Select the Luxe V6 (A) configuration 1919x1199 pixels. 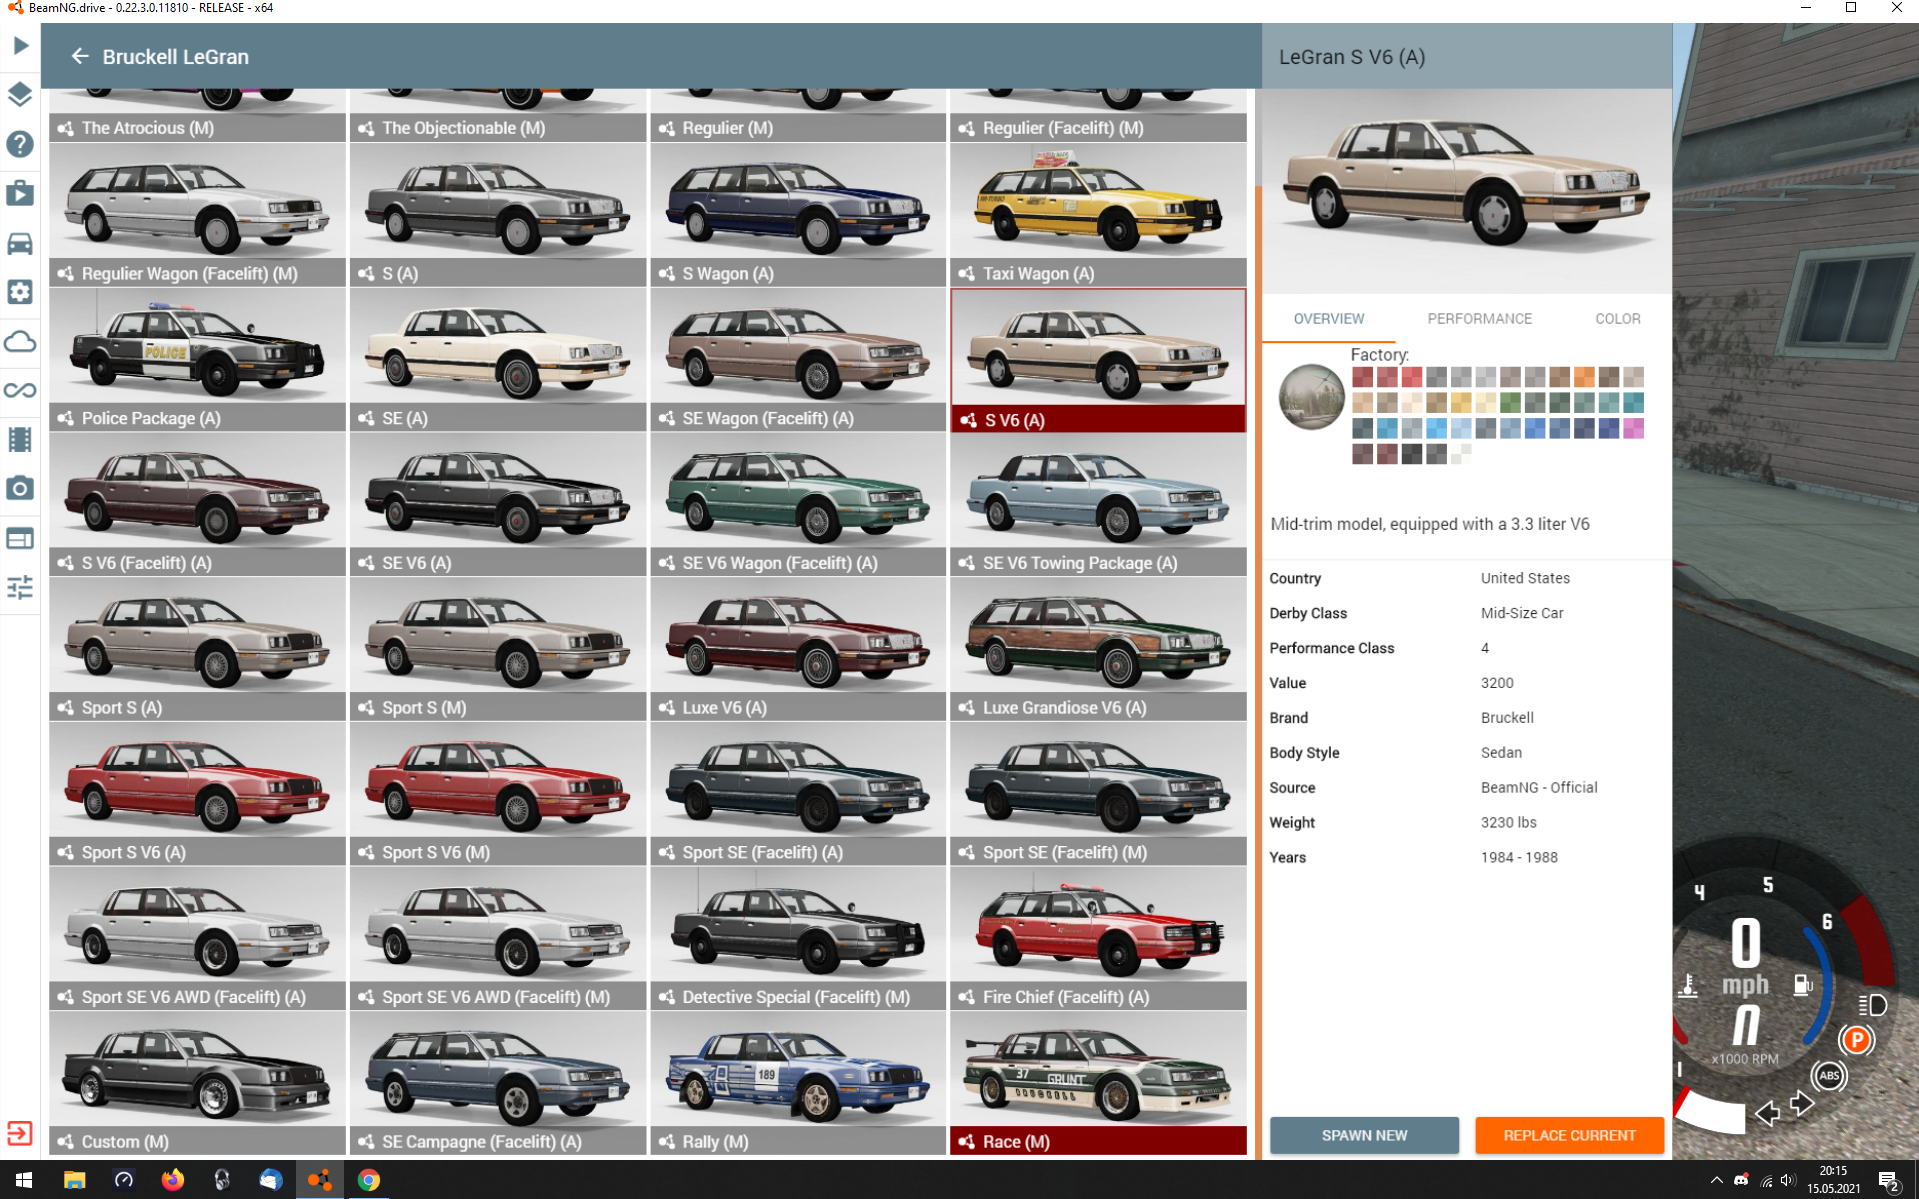[x=798, y=649]
